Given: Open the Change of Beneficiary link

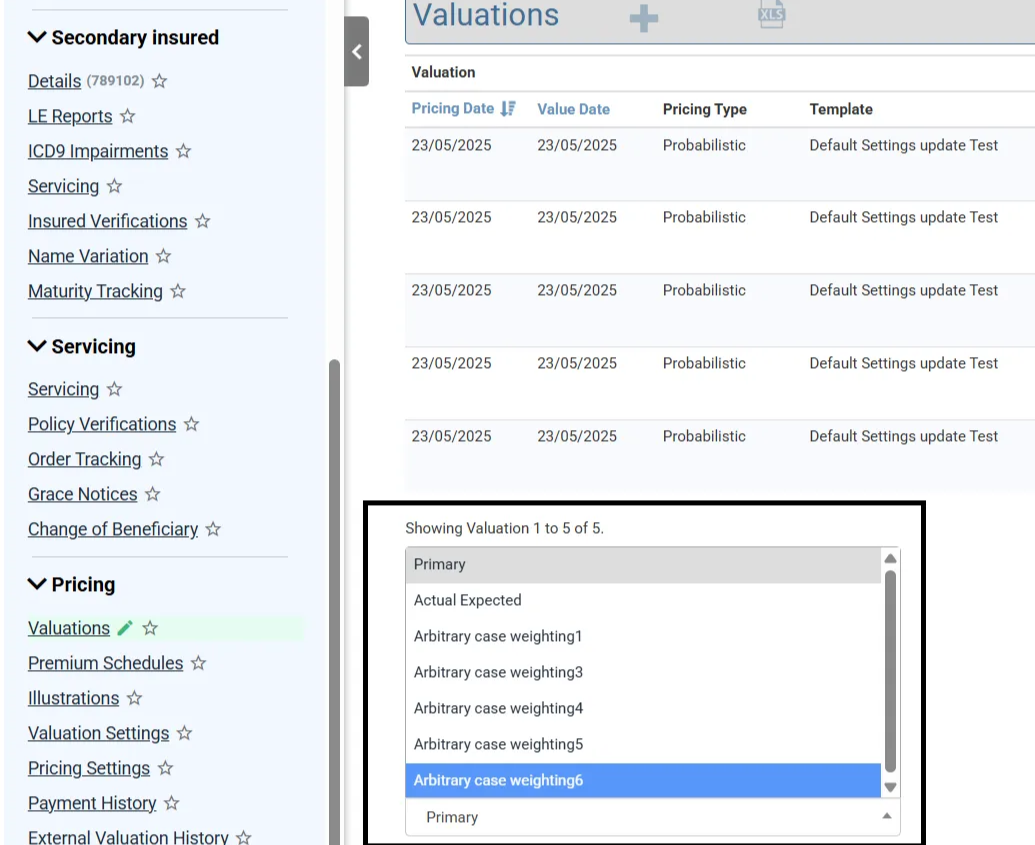Looking at the screenshot, I should click(x=112, y=529).
